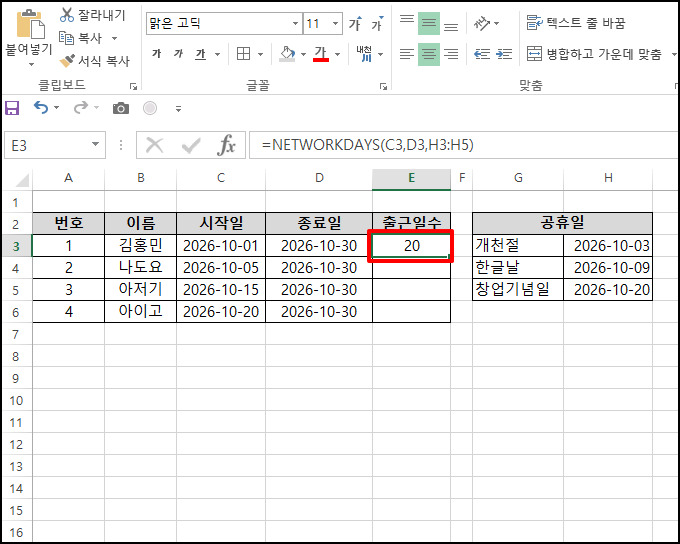Open Insert Function fx dialog
680x544 pixels.
226,145
